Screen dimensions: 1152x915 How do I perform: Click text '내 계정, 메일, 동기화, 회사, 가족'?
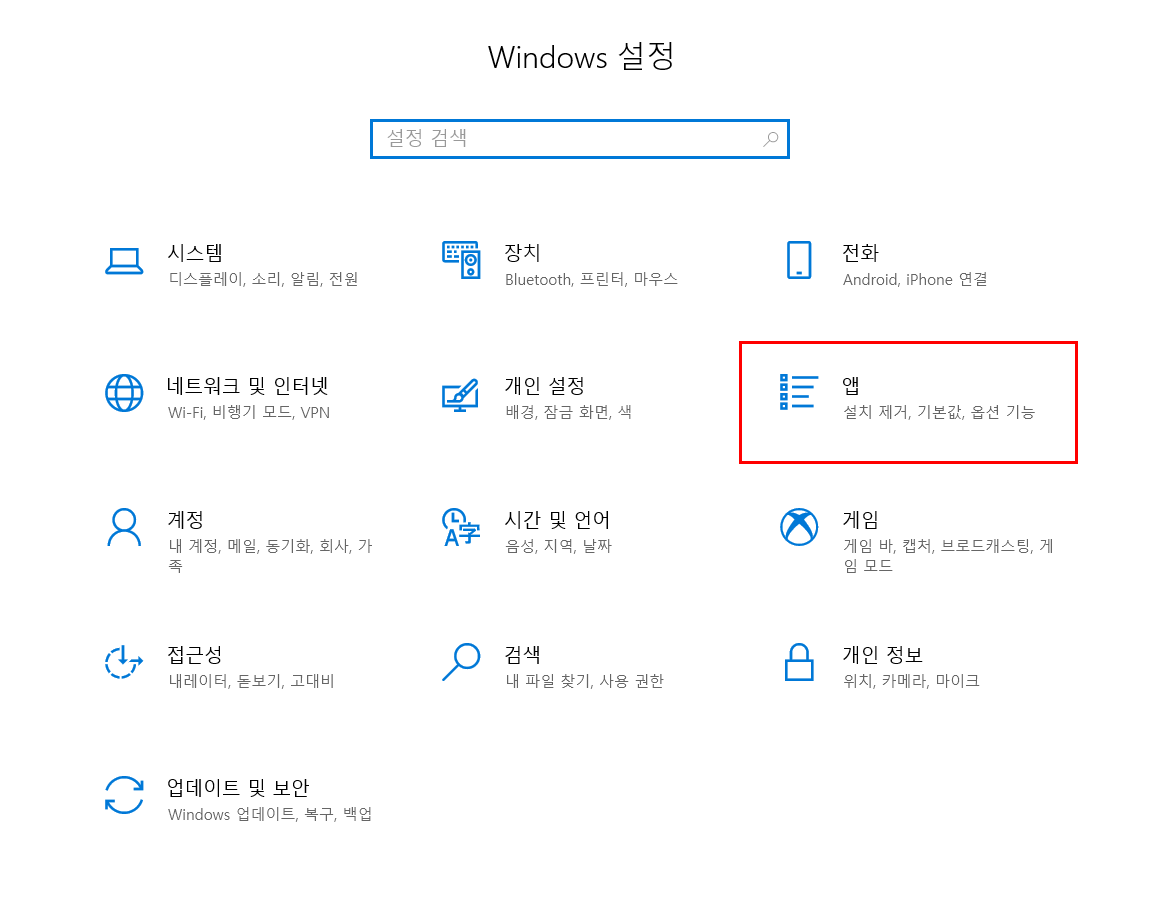tap(270, 556)
